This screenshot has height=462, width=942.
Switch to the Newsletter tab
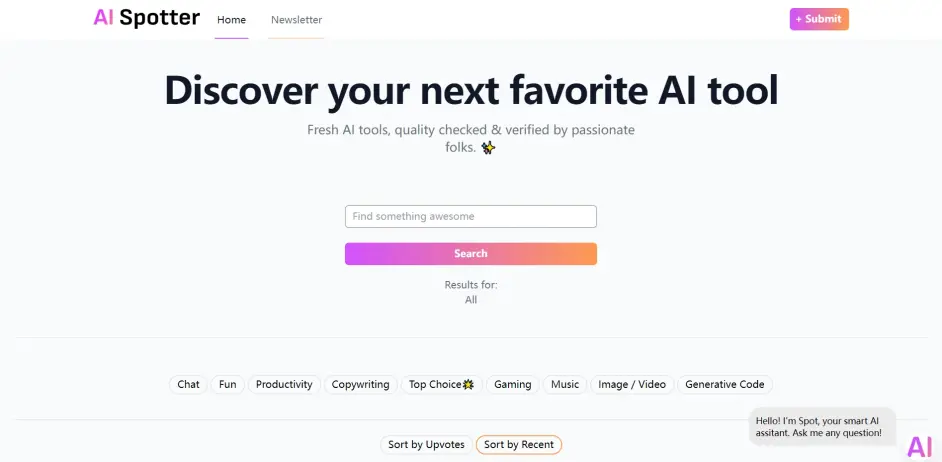(x=296, y=20)
